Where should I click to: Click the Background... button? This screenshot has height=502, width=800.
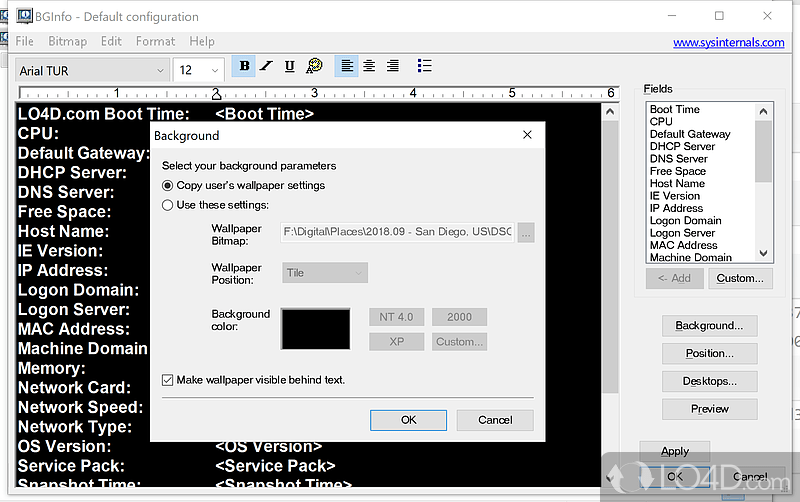tap(709, 325)
